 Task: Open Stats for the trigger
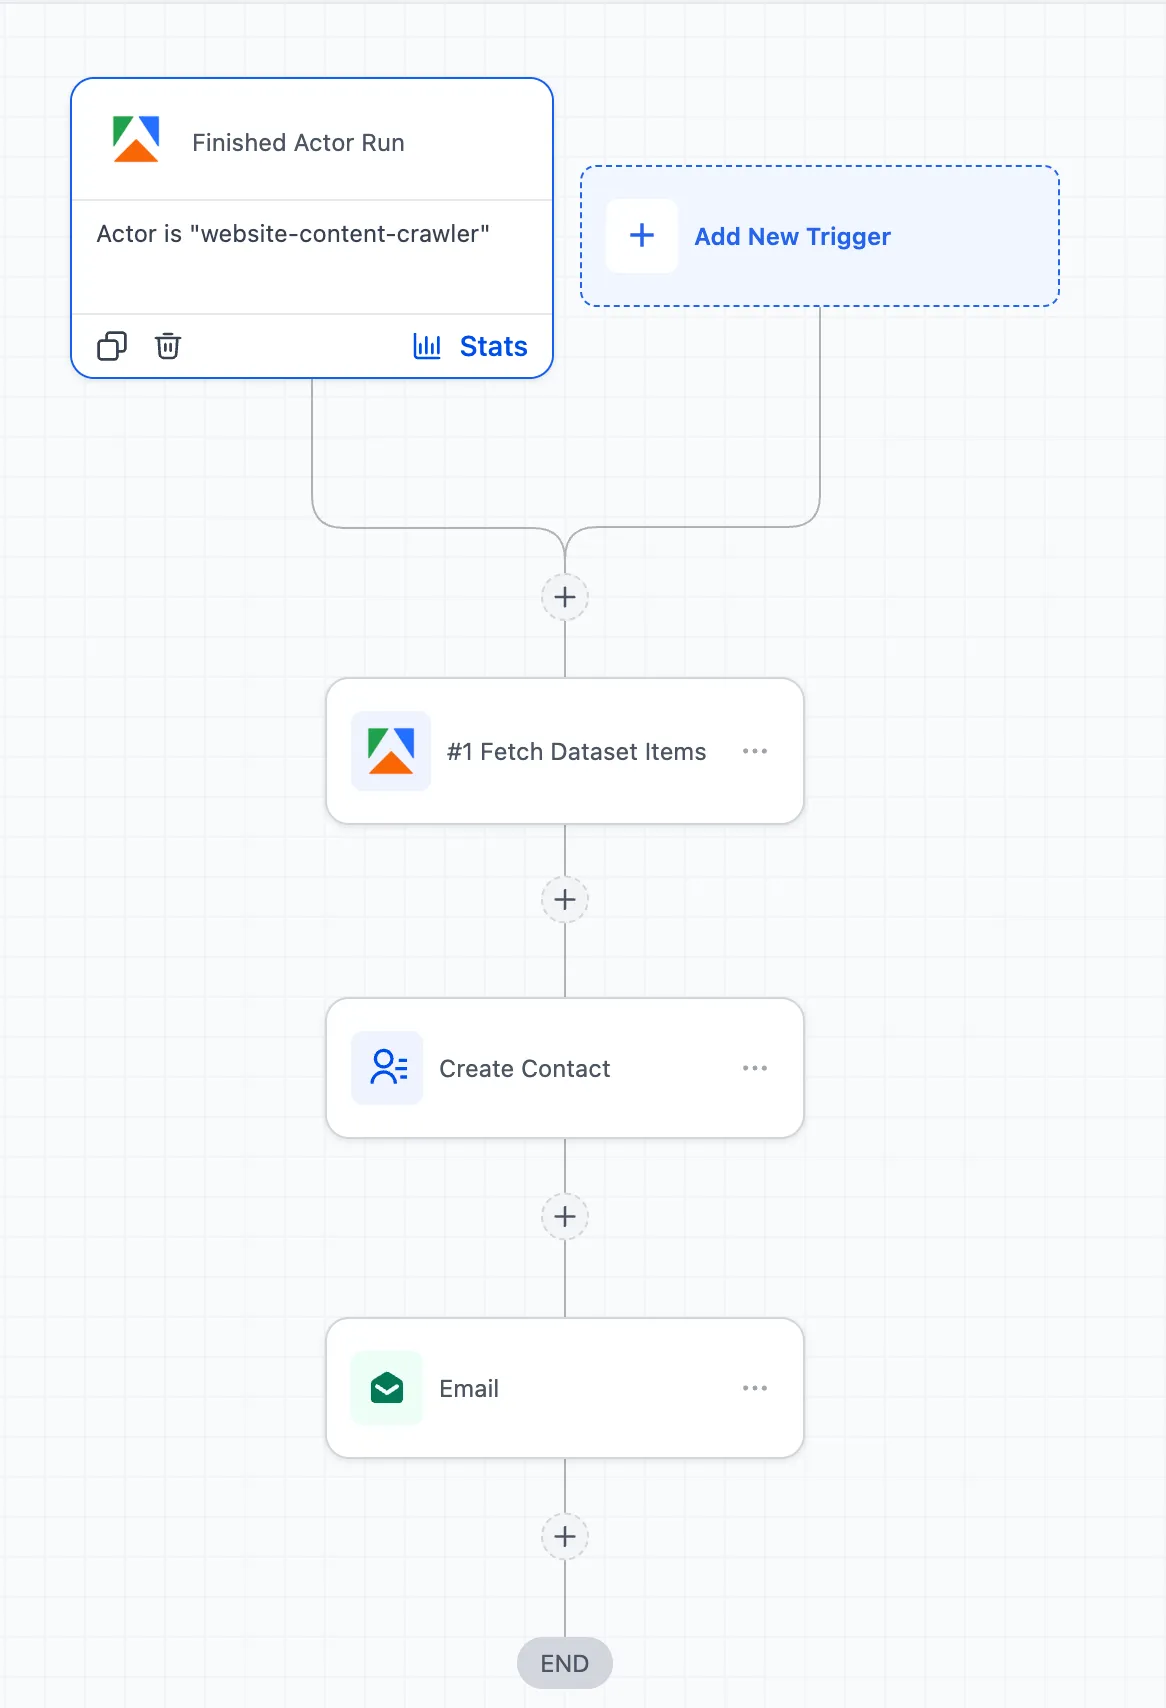click(492, 346)
